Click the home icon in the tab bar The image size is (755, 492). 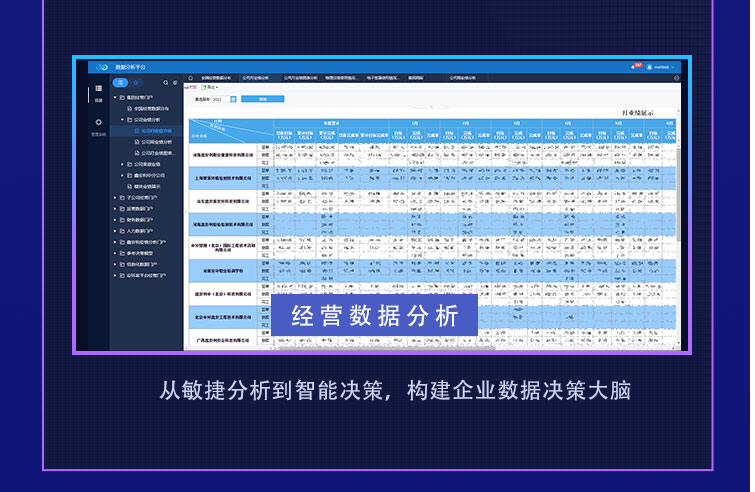[x=190, y=76]
